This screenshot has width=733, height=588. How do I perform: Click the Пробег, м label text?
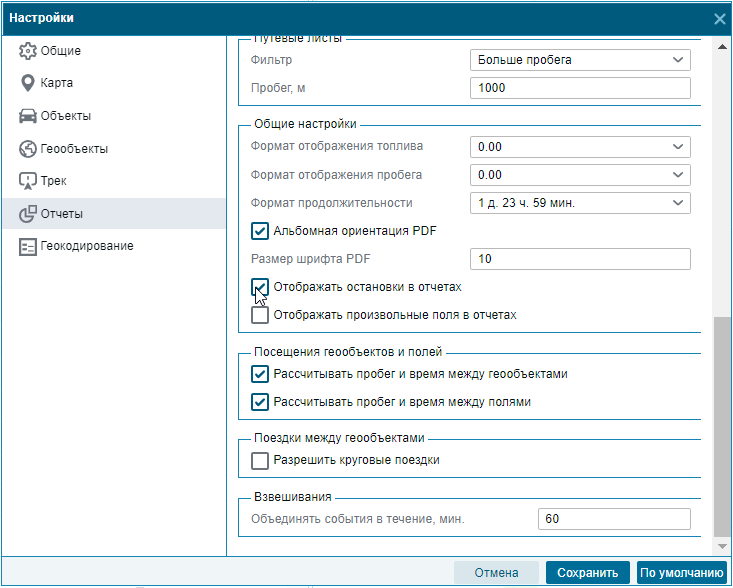[278, 88]
